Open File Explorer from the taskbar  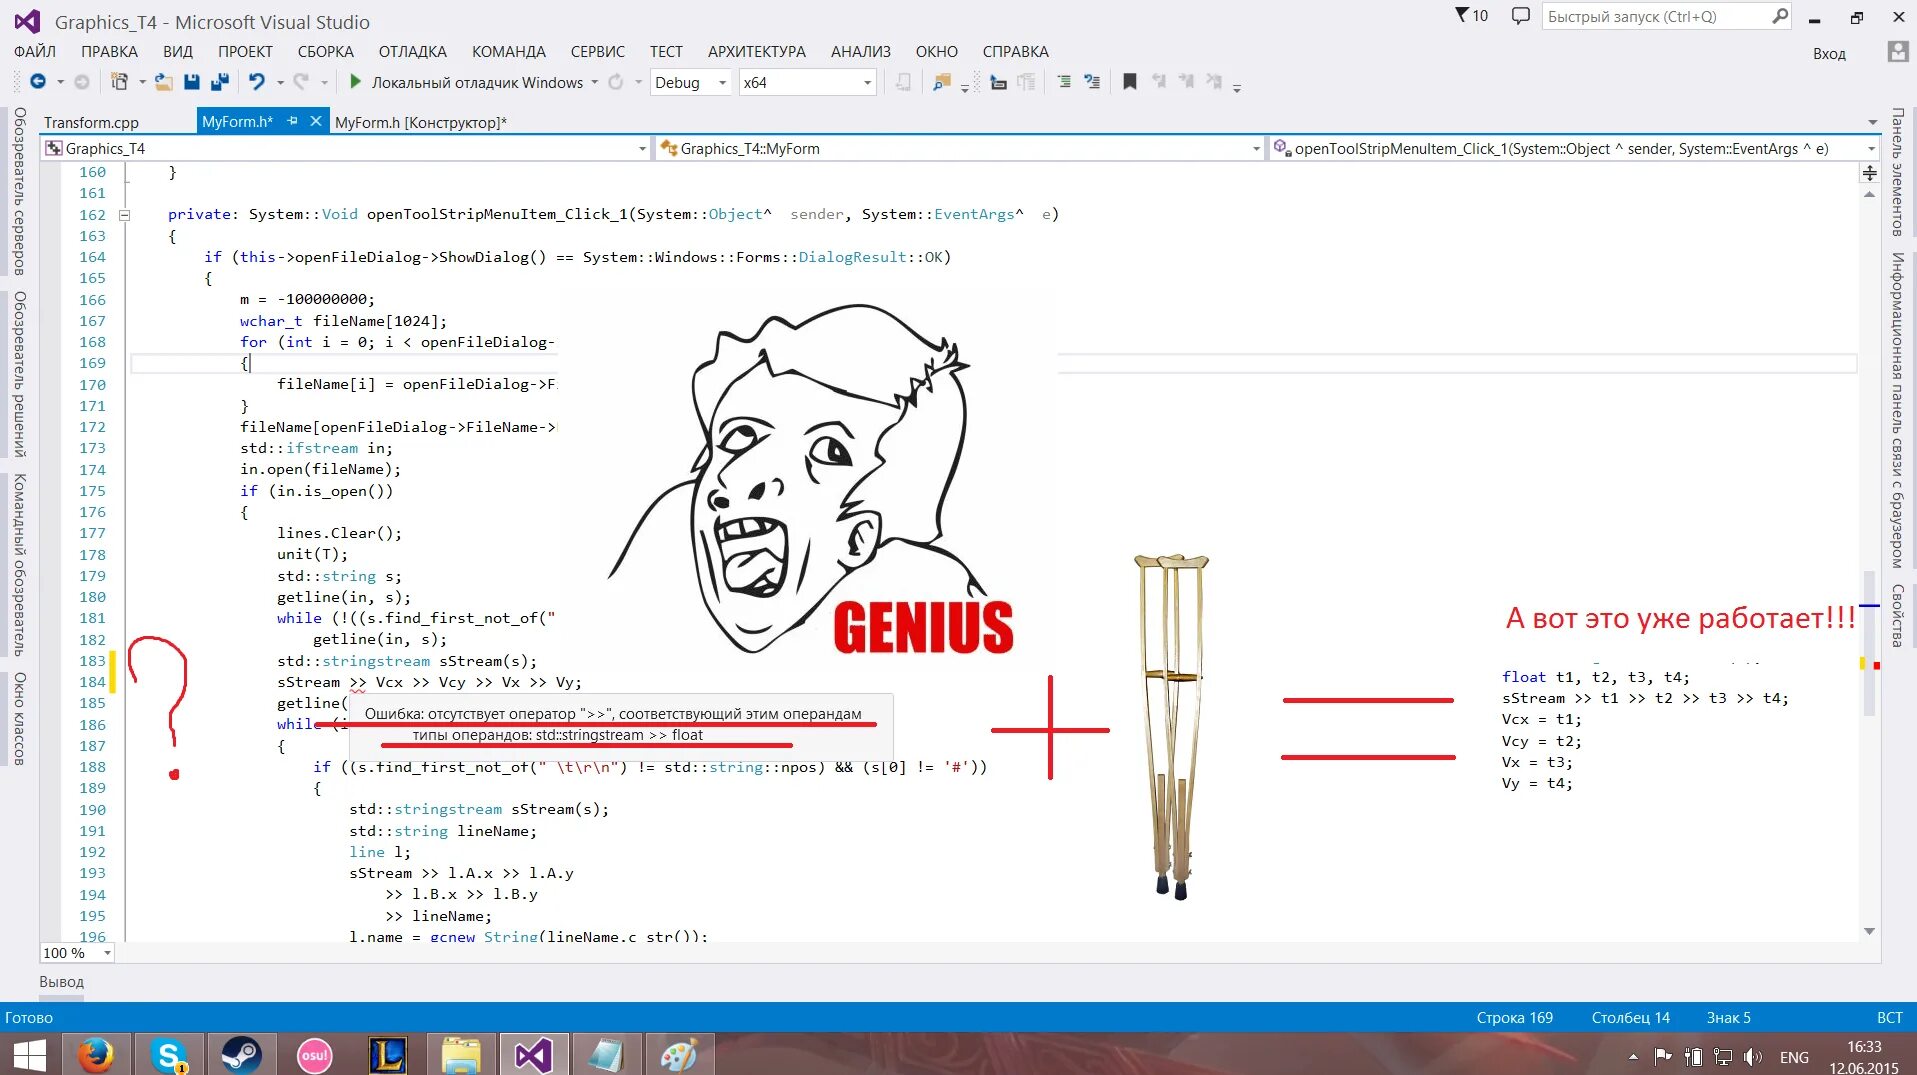point(460,1055)
